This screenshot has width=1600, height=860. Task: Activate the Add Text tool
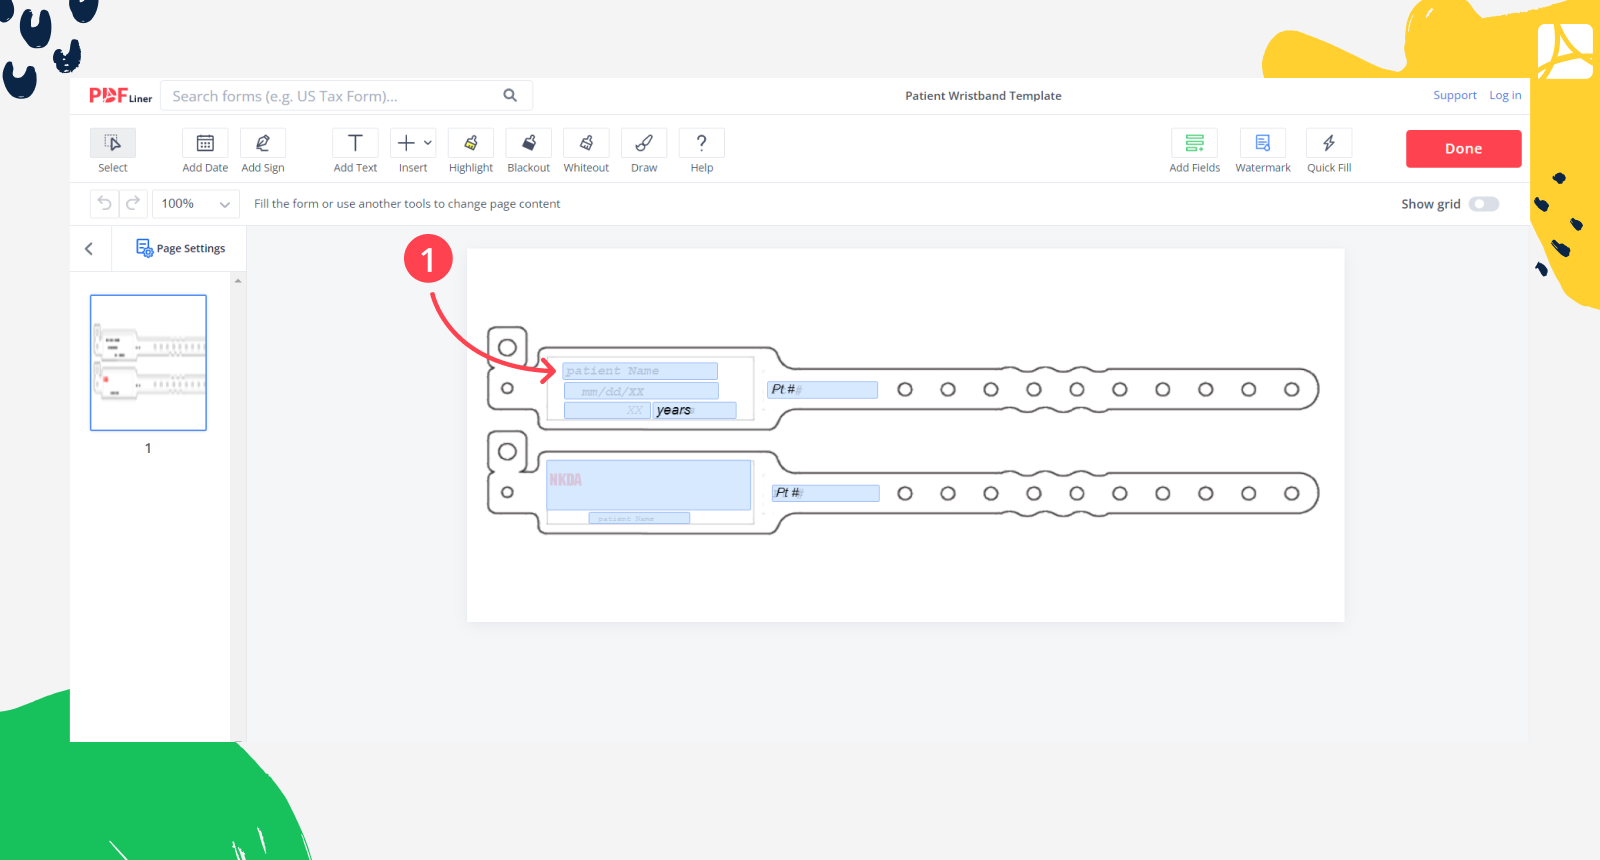(x=355, y=144)
